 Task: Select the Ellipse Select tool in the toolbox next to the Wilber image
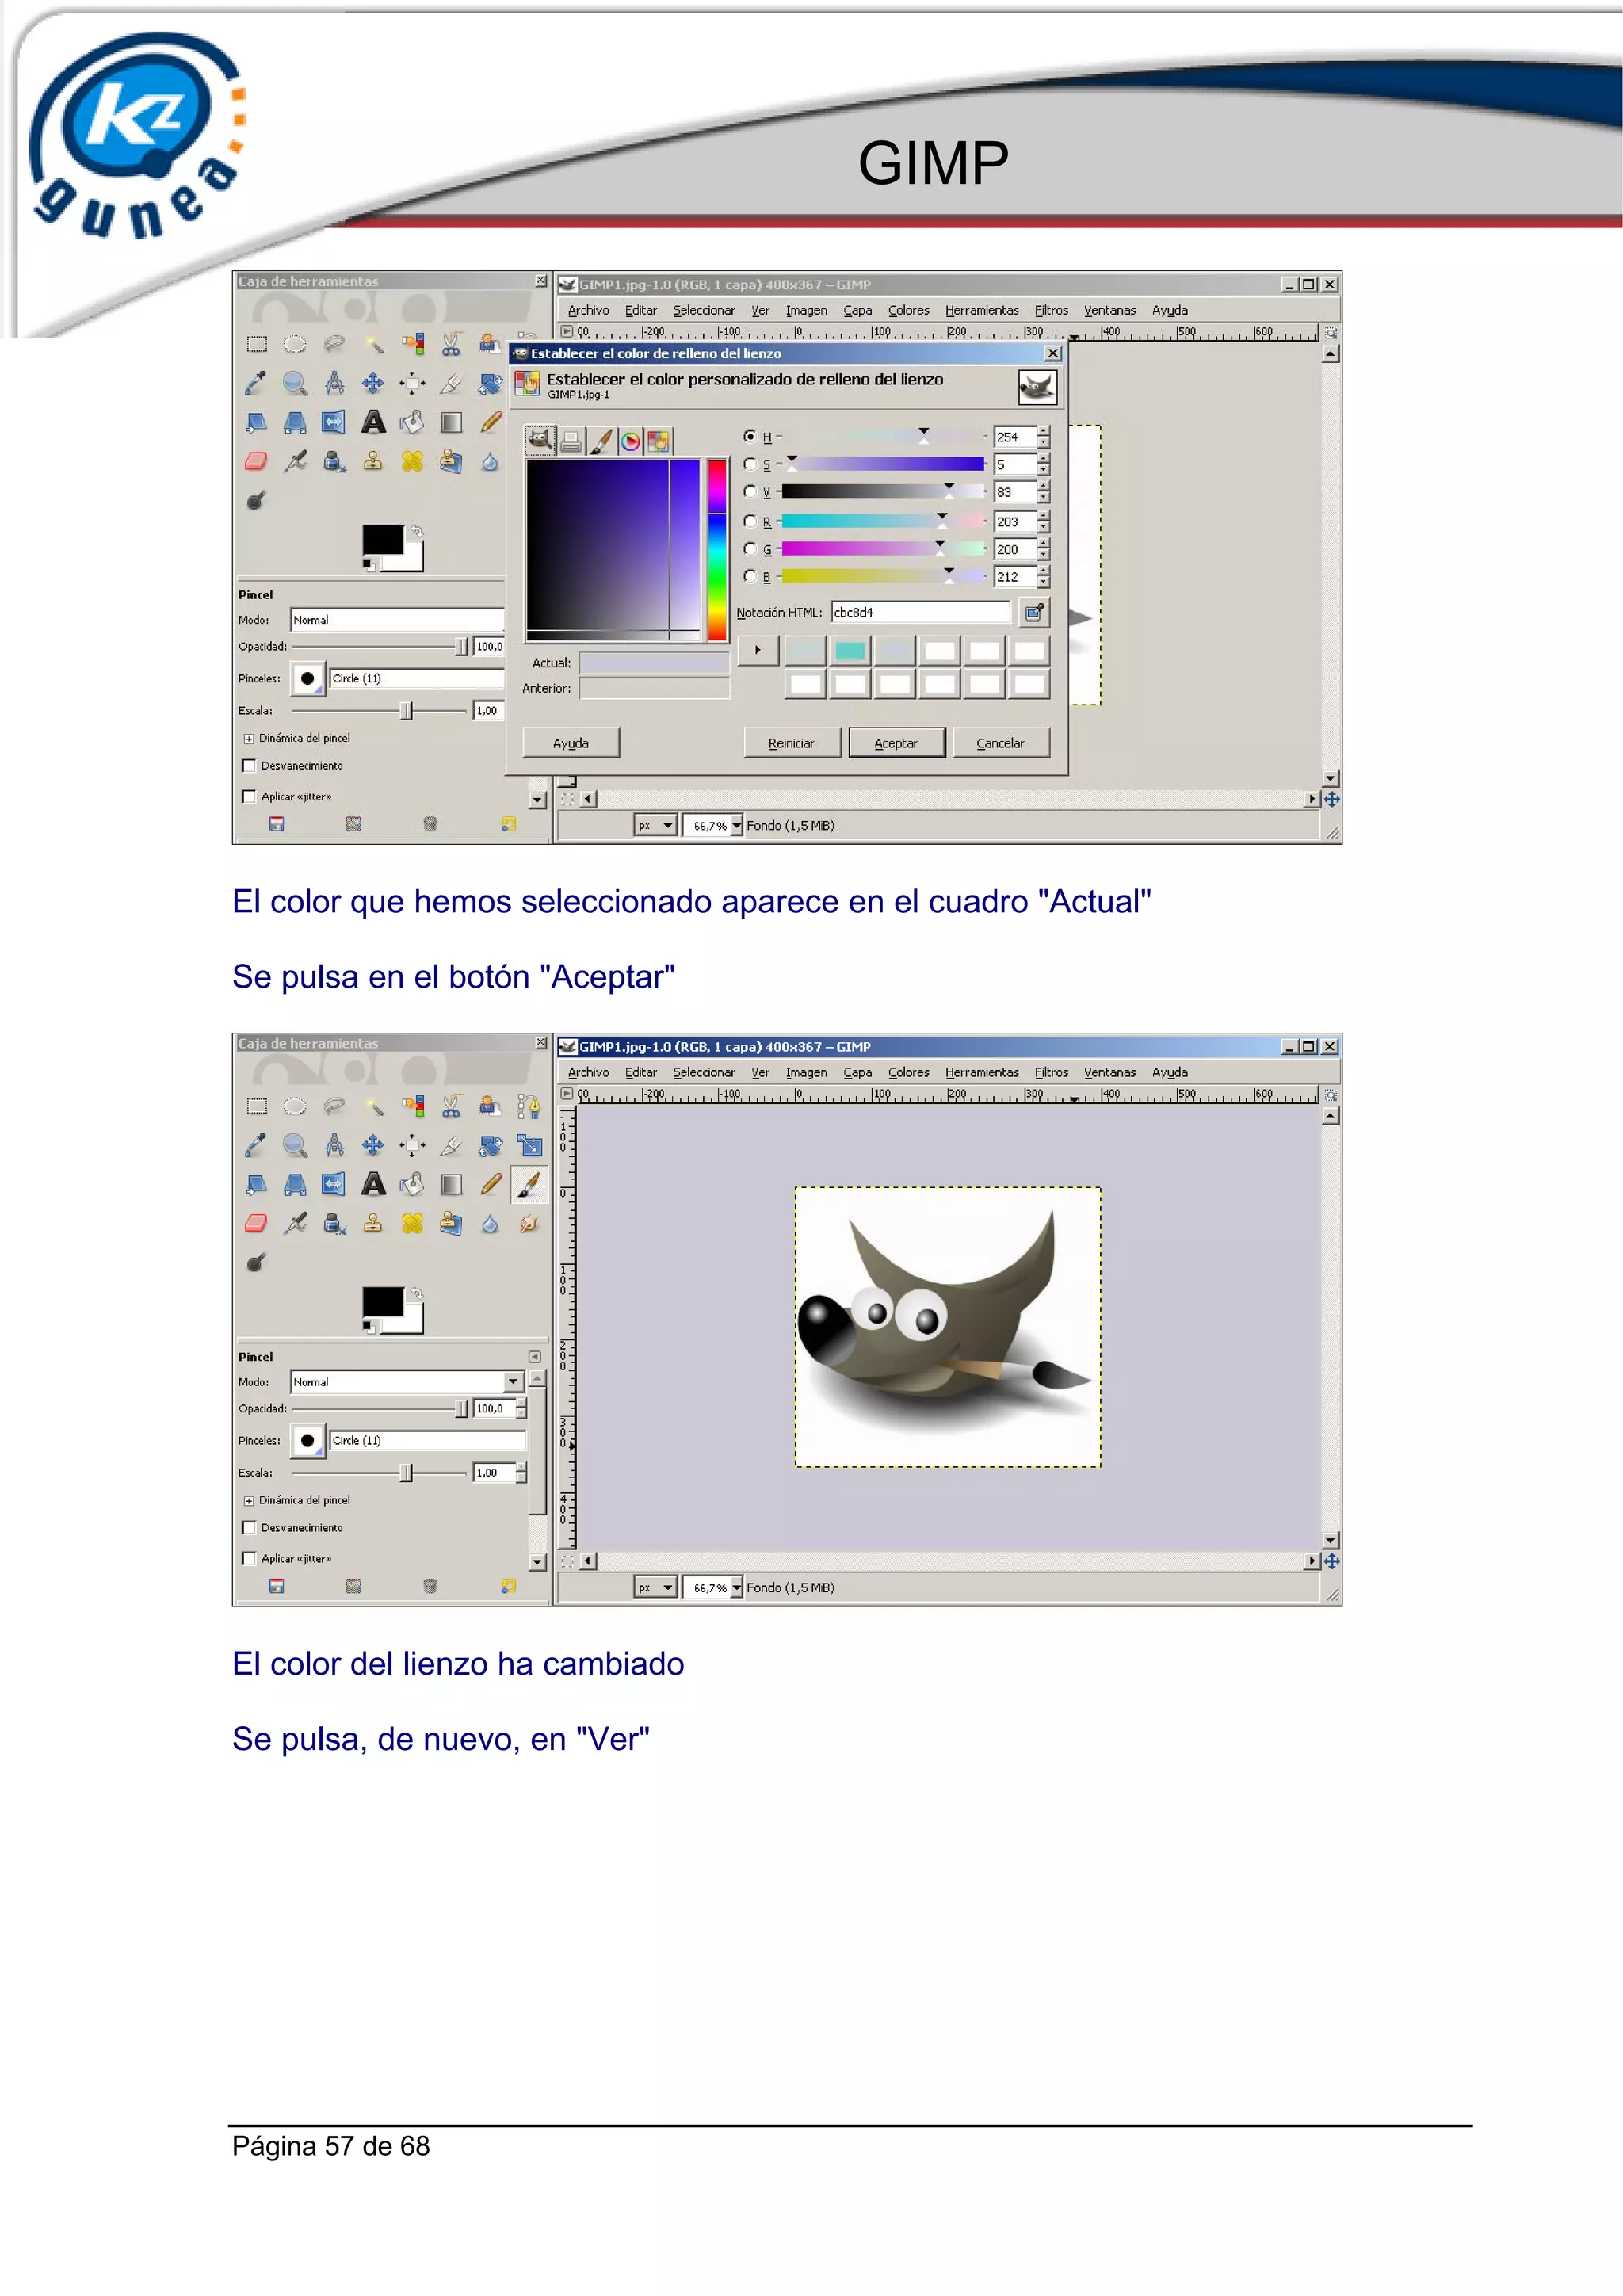295,1106
